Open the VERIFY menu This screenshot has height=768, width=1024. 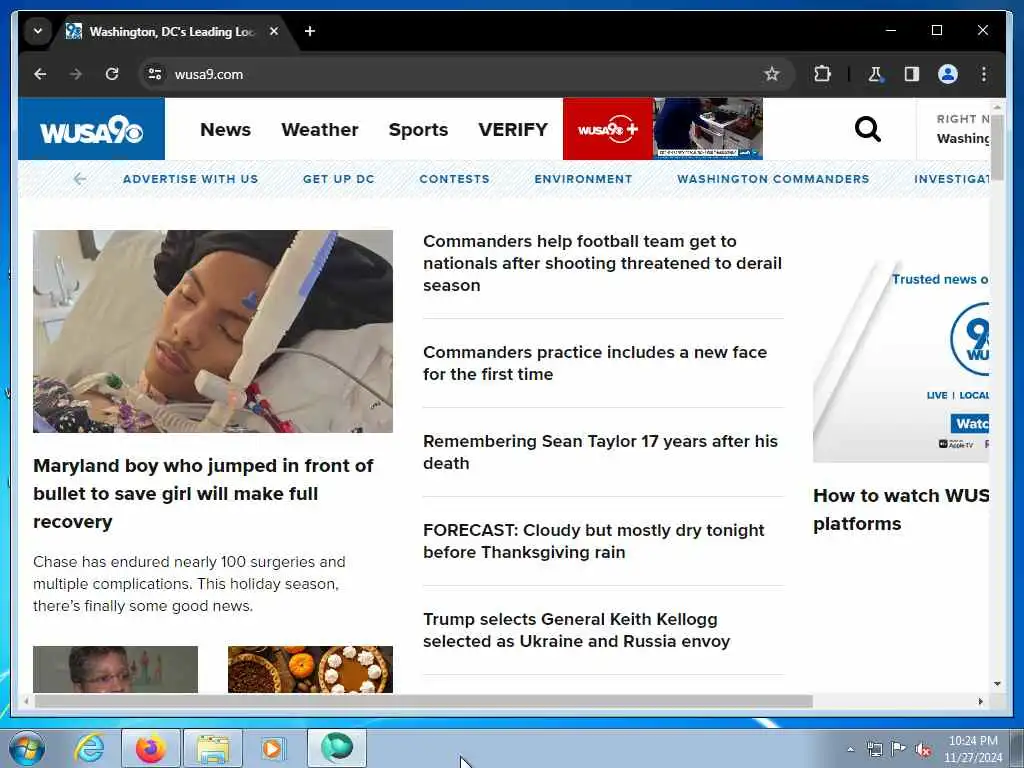pyautogui.click(x=513, y=129)
